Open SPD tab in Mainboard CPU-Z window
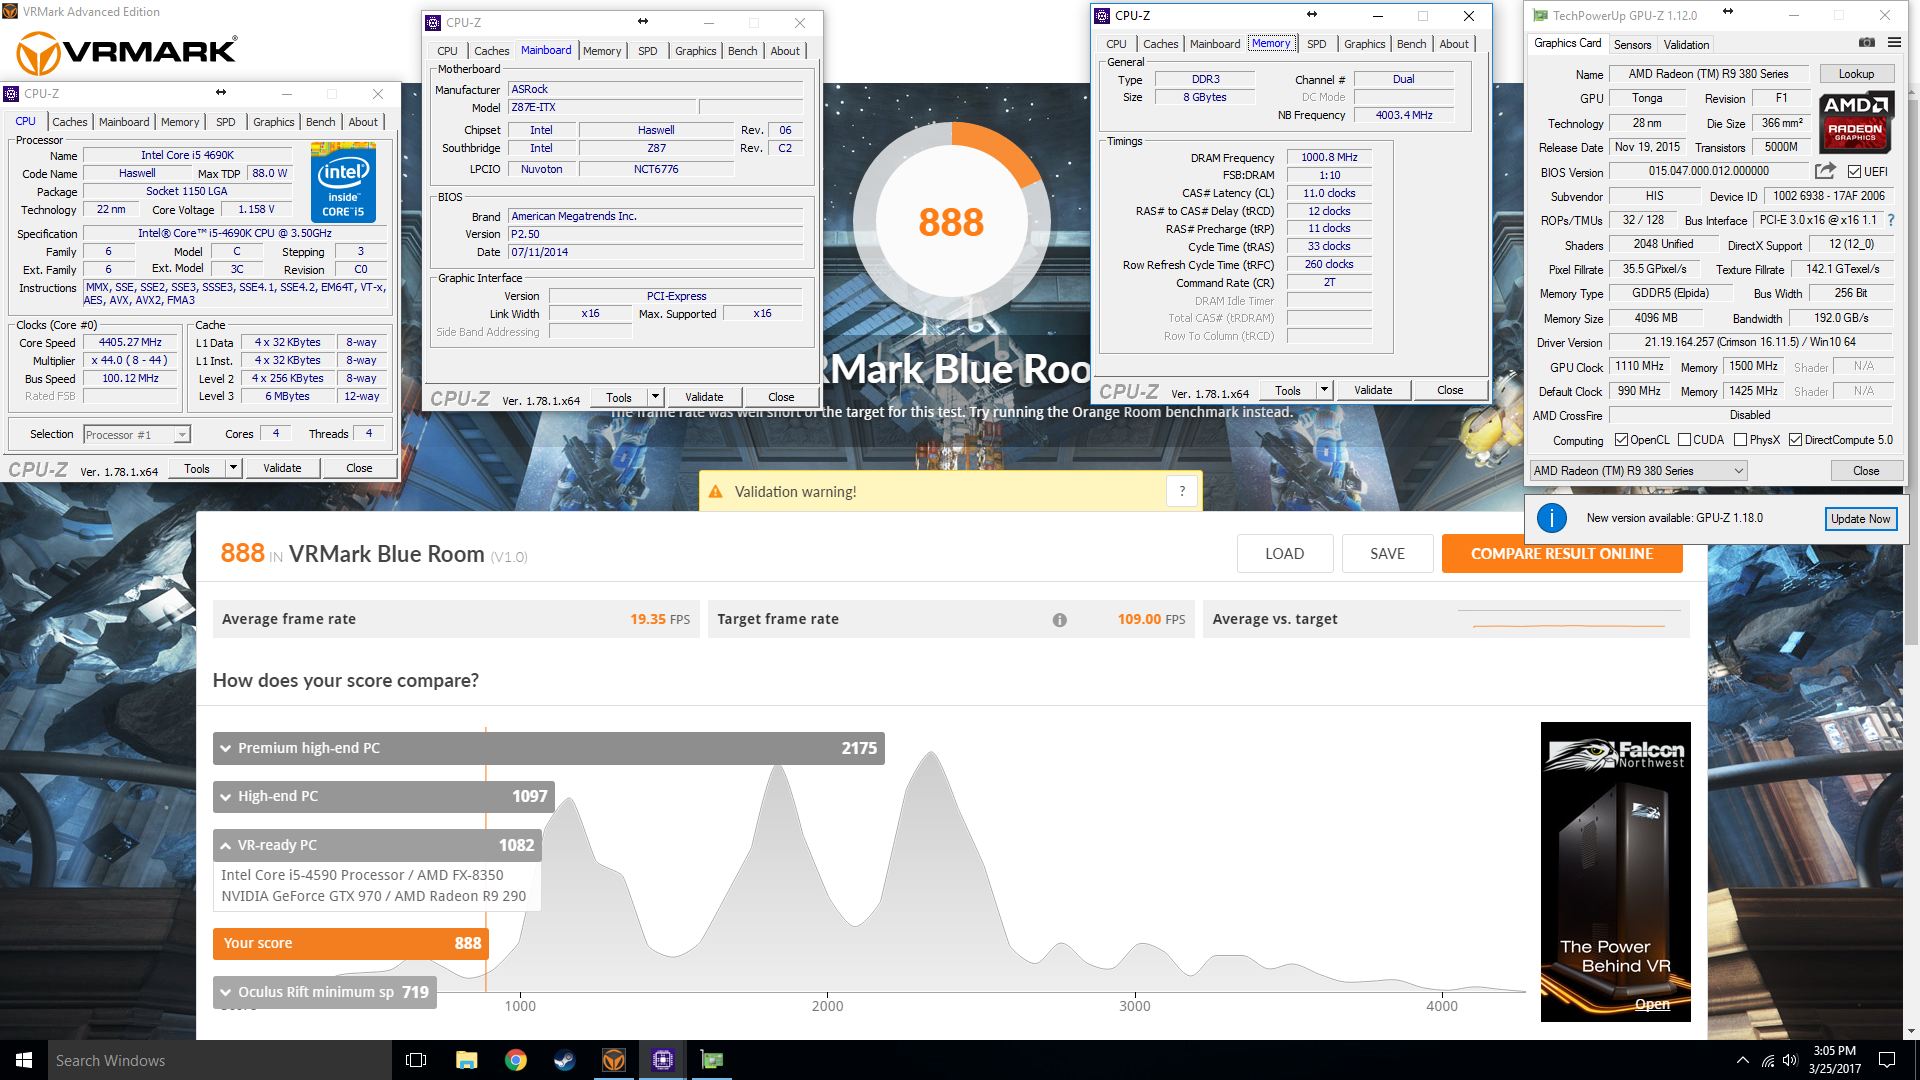Image resolution: width=1920 pixels, height=1080 pixels. [x=648, y=51]
